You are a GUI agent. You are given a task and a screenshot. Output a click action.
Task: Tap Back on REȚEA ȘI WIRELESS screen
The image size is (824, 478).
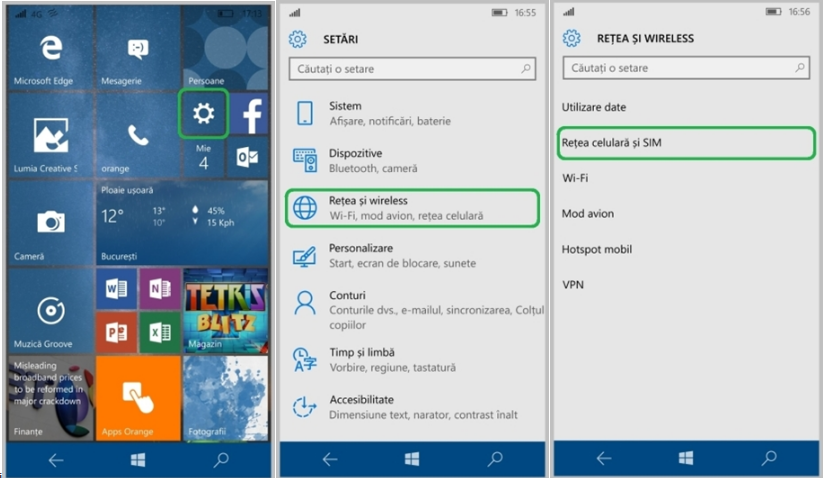pyautogui.click(x=603, y=459)
